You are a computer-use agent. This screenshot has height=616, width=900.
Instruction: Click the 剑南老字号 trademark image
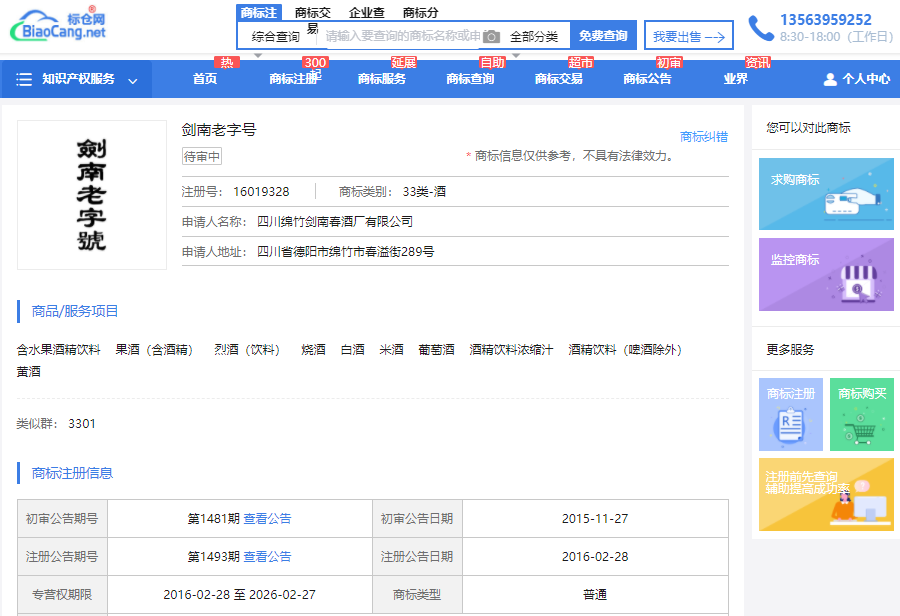92,195
